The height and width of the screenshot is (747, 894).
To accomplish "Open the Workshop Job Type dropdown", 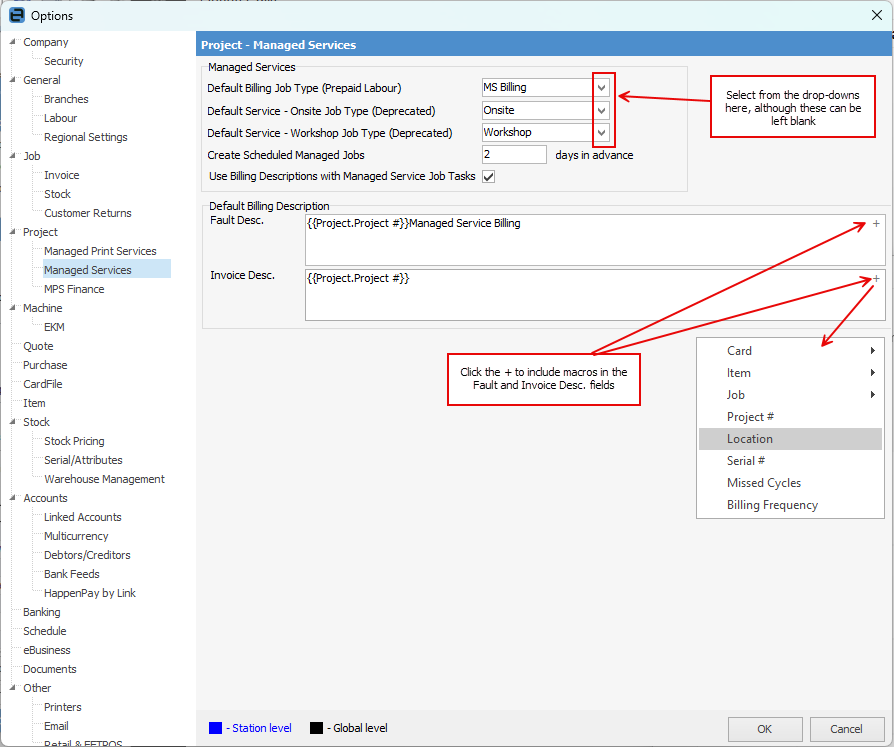I will [602, 133].
